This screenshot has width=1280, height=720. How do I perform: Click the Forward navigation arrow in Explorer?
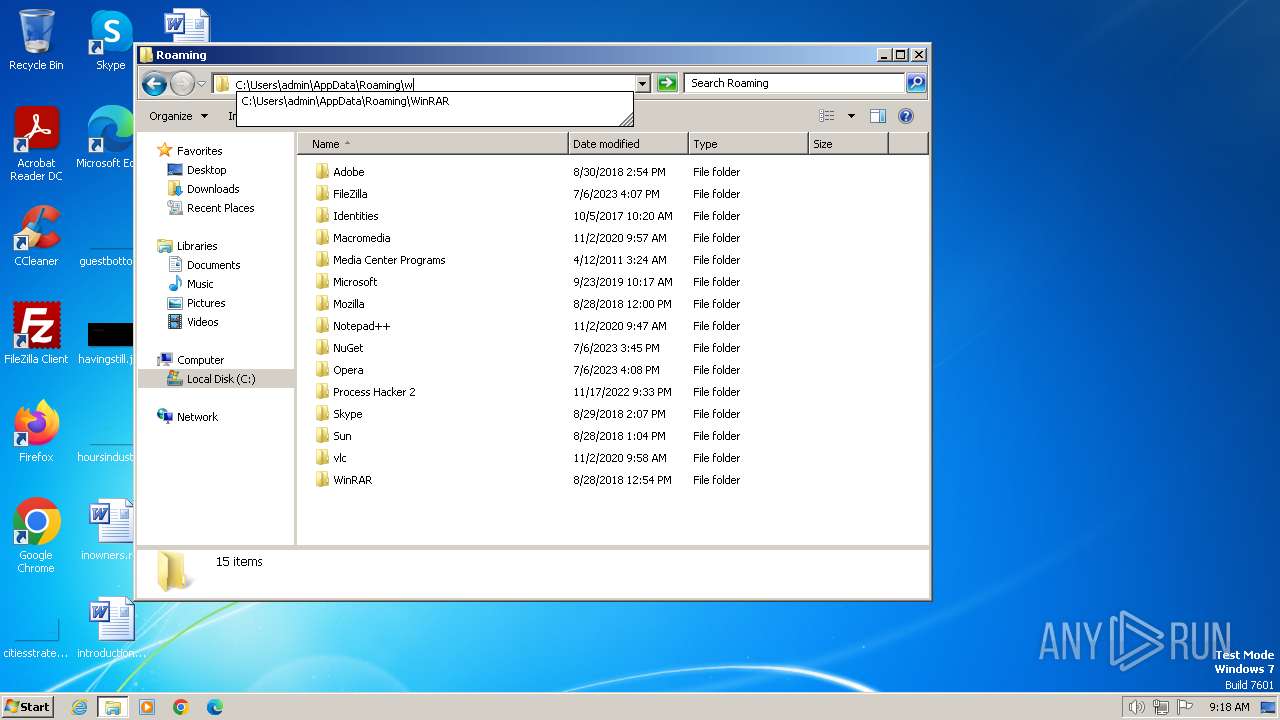182,84
